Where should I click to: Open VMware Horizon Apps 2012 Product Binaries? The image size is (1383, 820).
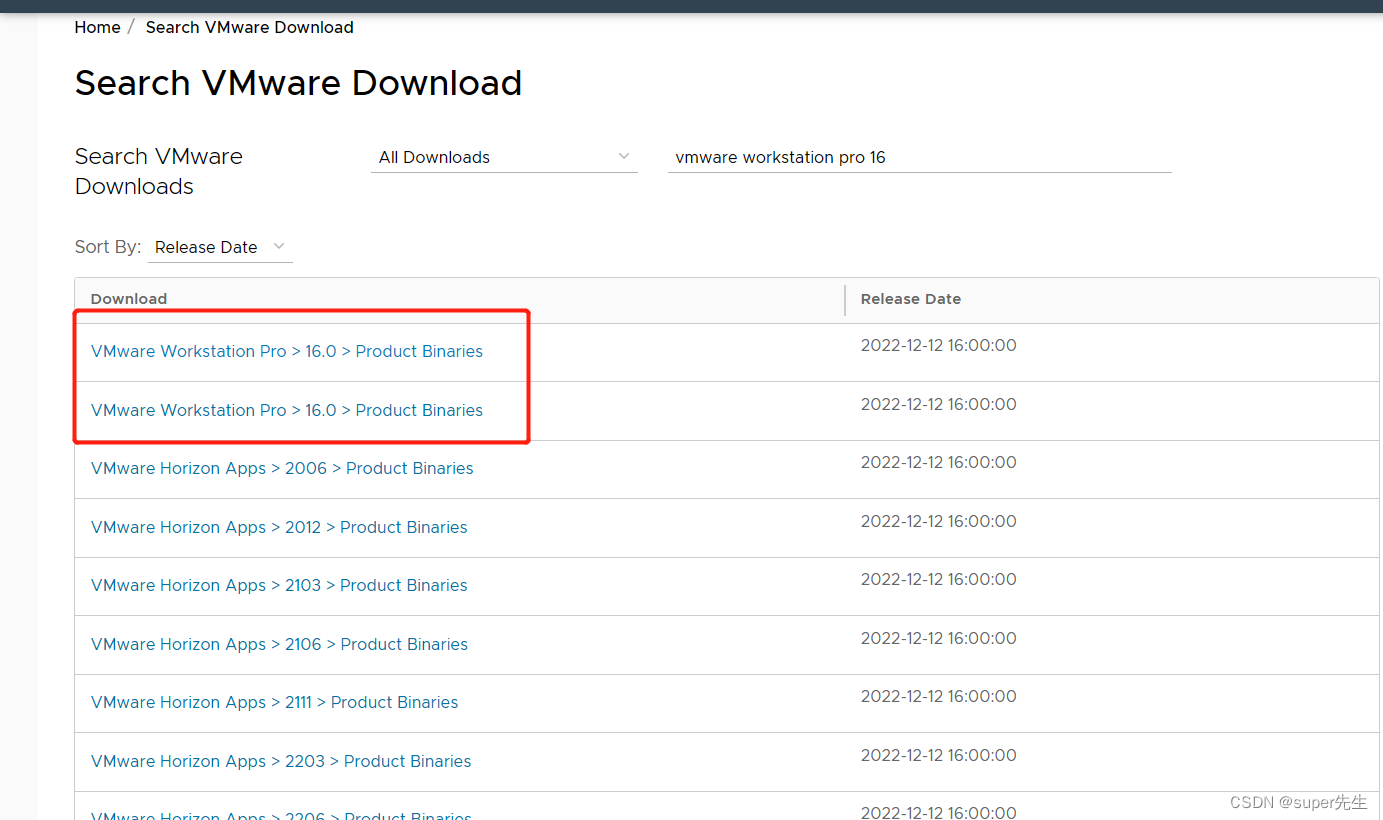[x=279, y=527]
